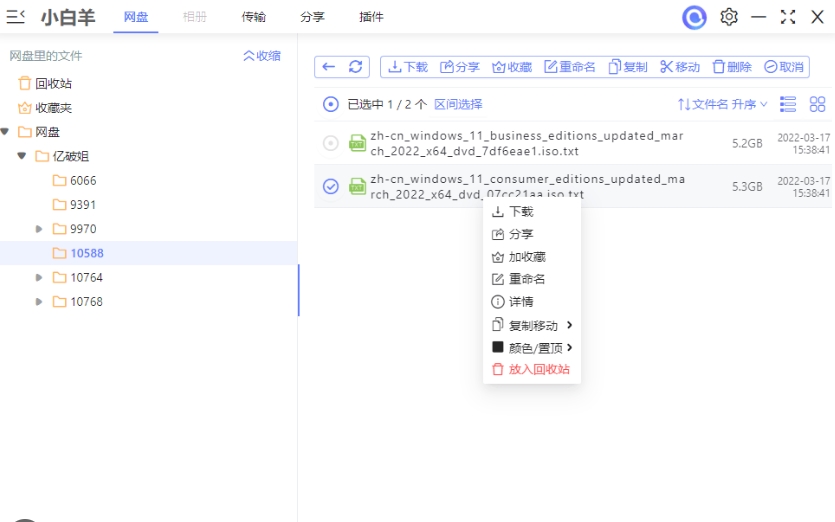Expand the 9970 folder
This screenshot has width=835, height=522.
pos(39,229)
